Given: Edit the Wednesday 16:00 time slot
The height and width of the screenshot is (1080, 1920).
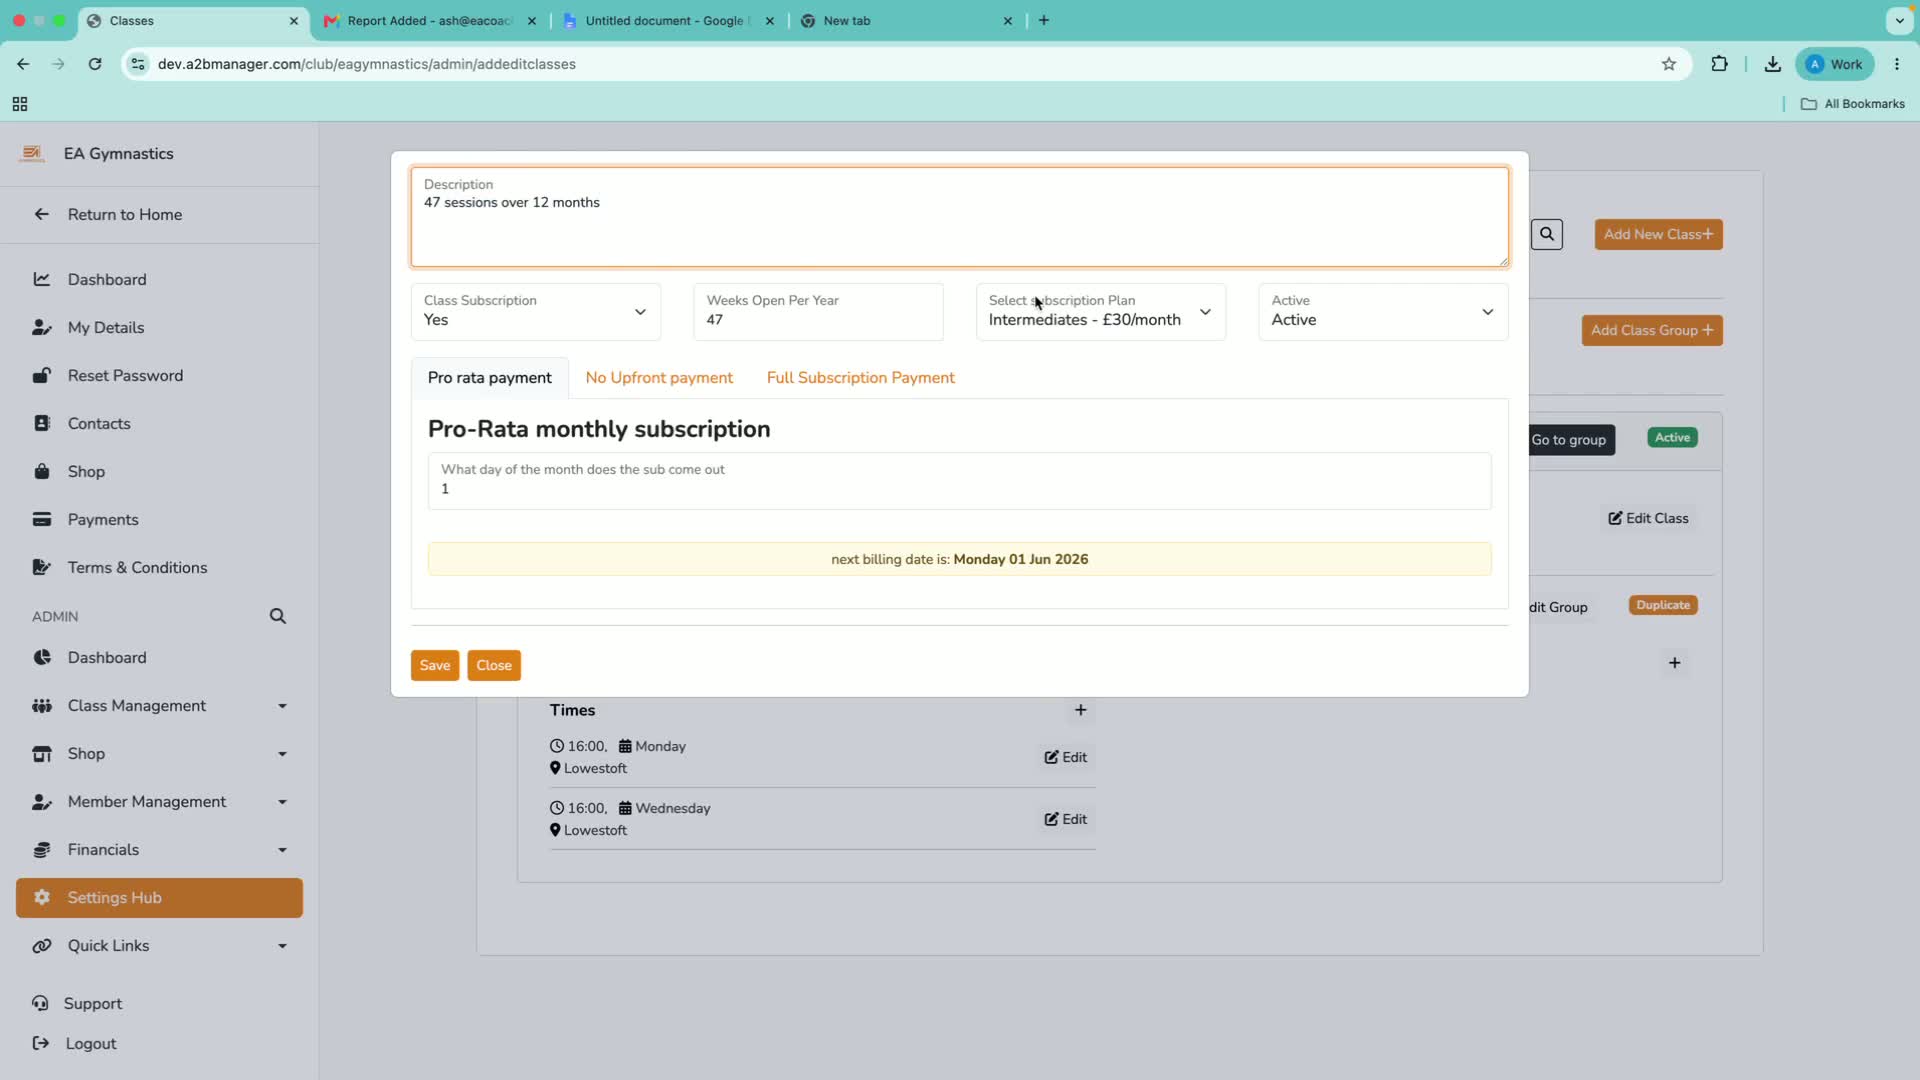Looking at the screenshot, I should point(1066,819).
